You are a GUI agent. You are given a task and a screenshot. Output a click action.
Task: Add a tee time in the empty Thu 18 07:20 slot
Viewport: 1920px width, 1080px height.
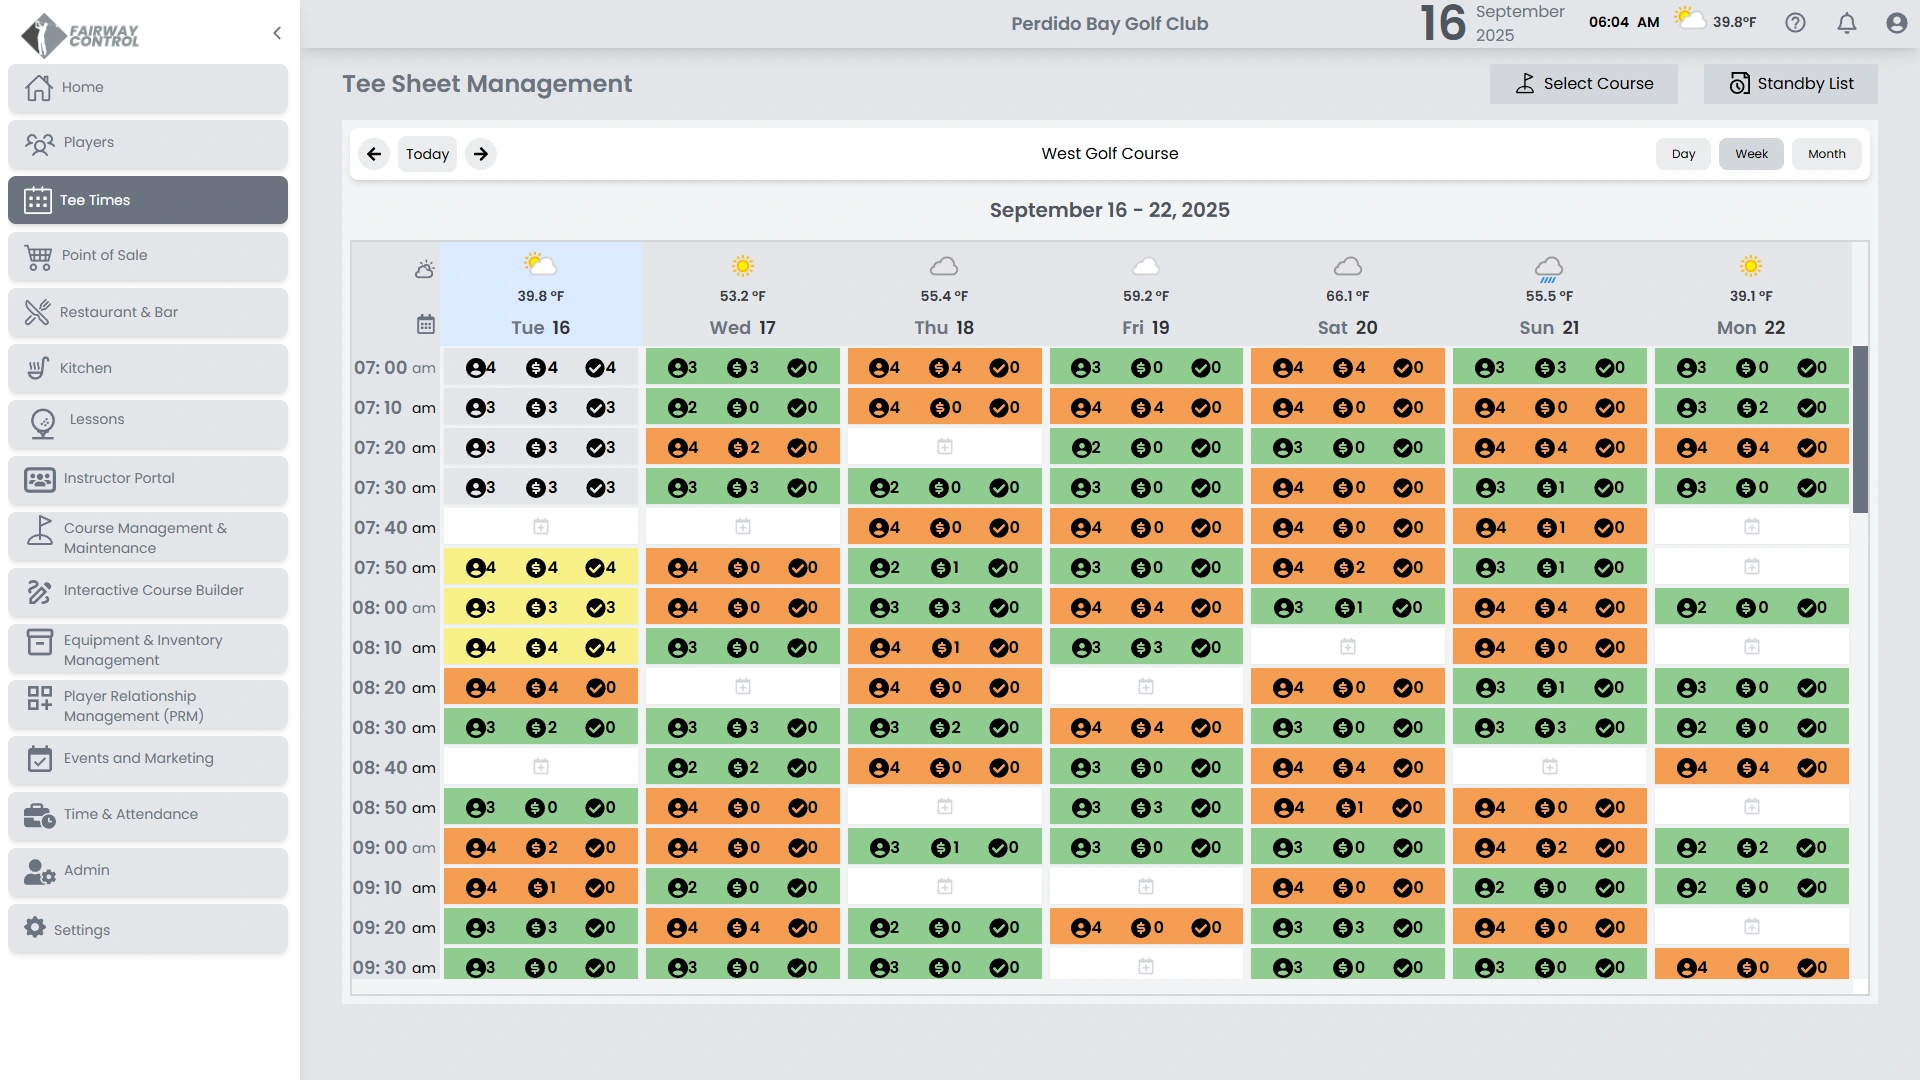tap(944, 447)
